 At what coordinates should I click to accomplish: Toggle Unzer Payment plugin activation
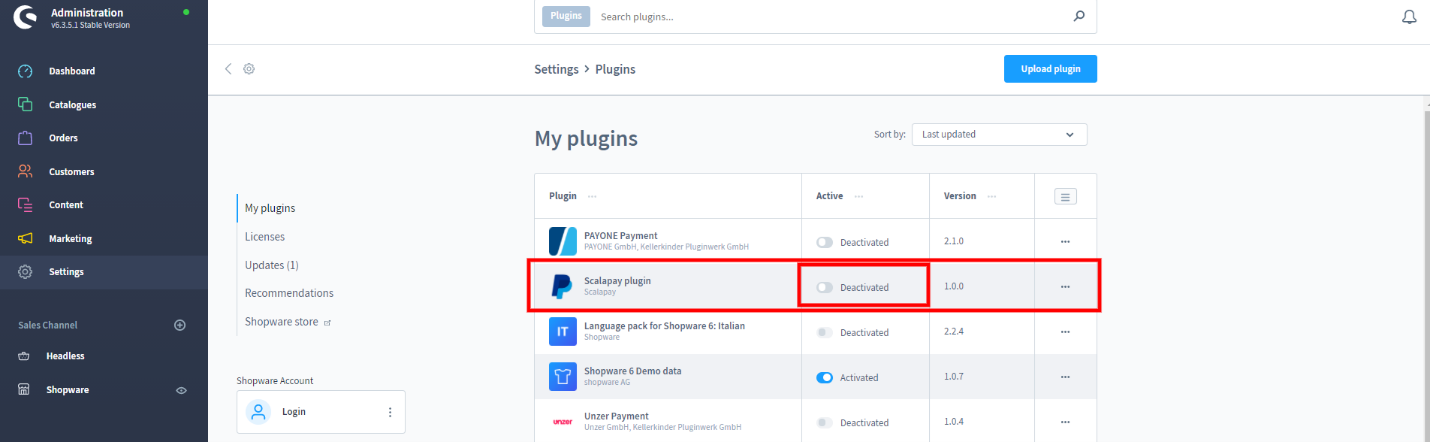(x=824, y=423)
